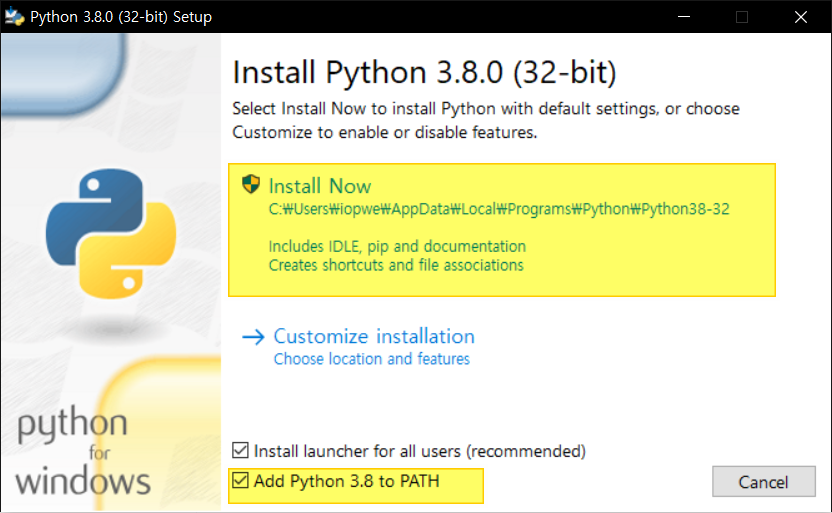Toggle Install launcher for all users checkbox

click(240, 450)
